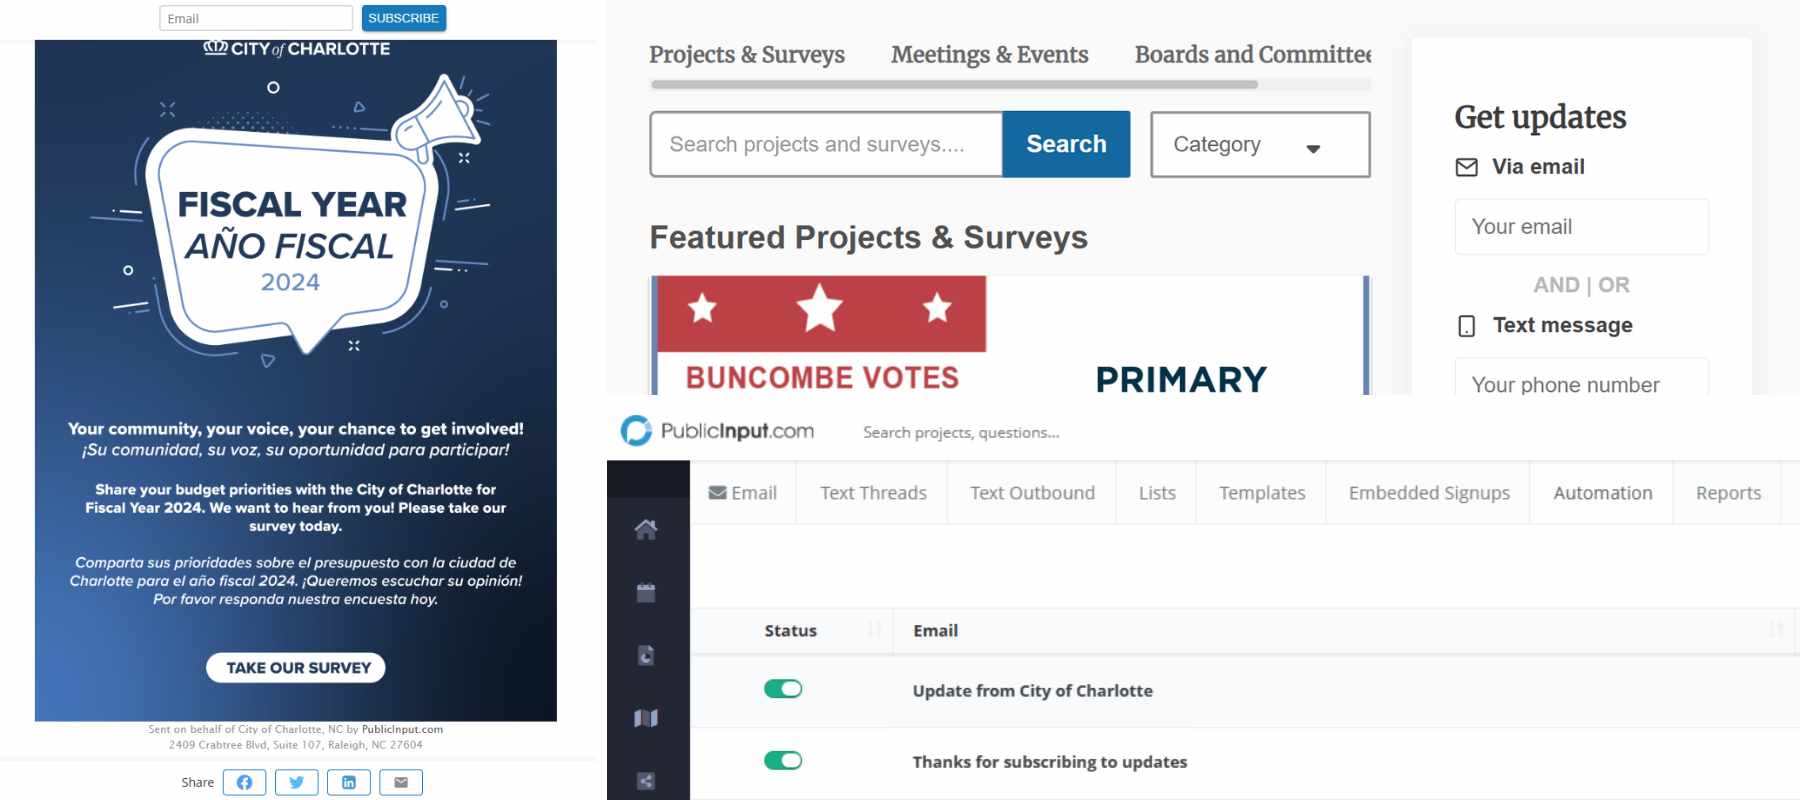Image resolution: width=1800 pixels, height=800 pixels.
Task: Click the SUBSCRIBE button
Action: point(403,18)
